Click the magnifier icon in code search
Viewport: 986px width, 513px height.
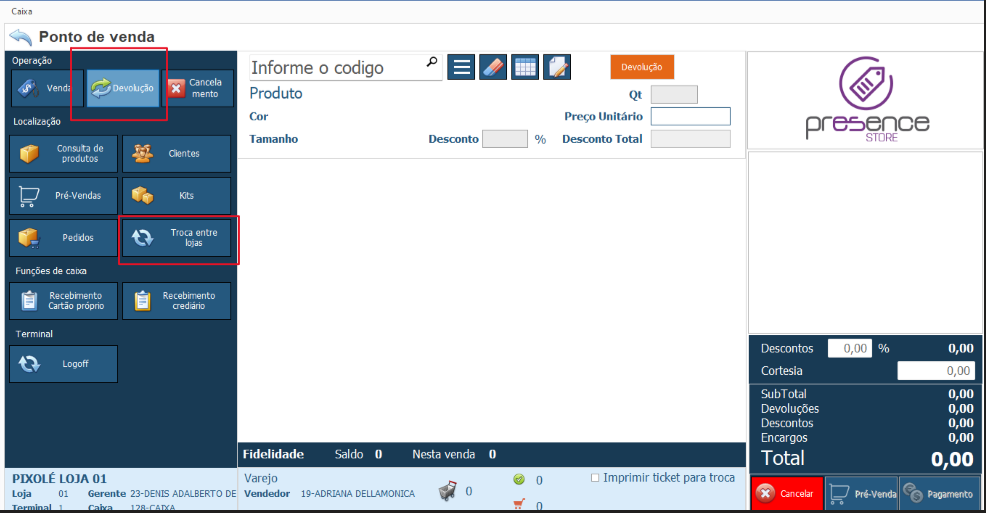coord(432,63)
